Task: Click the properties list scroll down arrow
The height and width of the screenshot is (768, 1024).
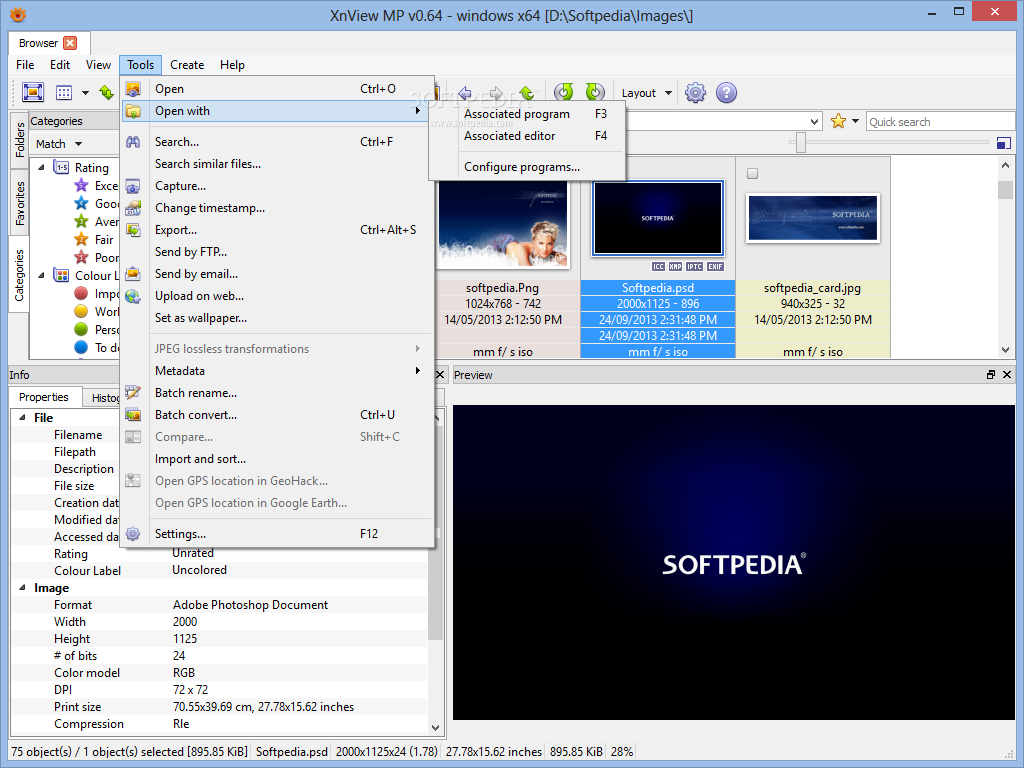Action: (436, 727)
